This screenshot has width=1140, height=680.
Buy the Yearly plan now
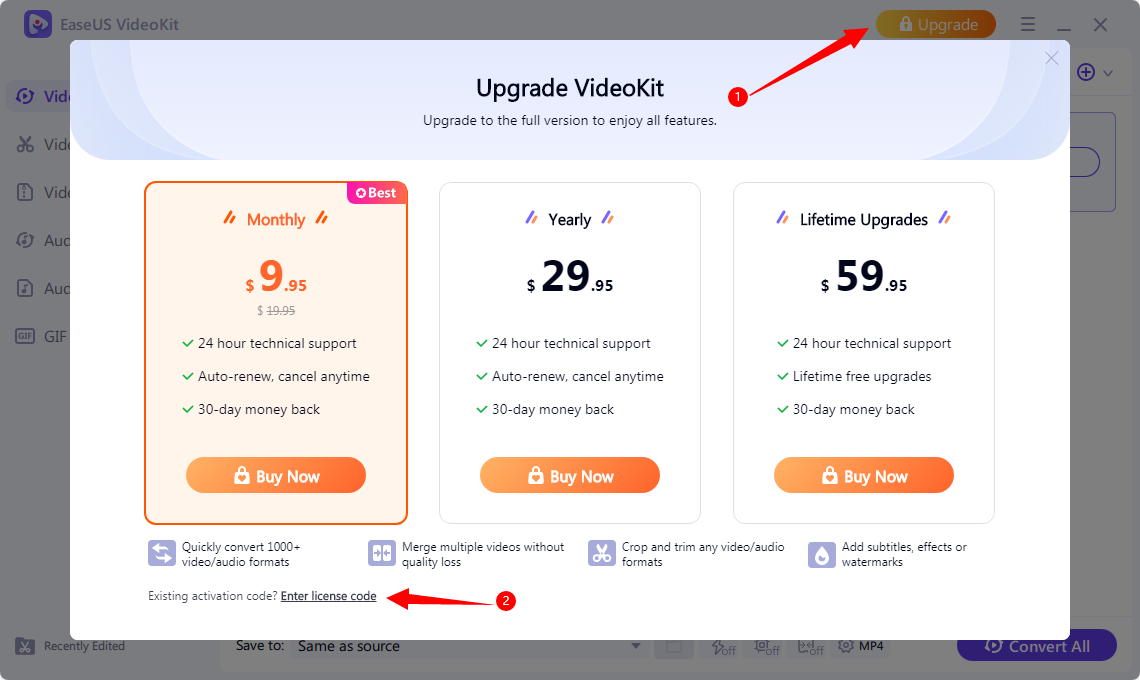click(x=569, y=475)
